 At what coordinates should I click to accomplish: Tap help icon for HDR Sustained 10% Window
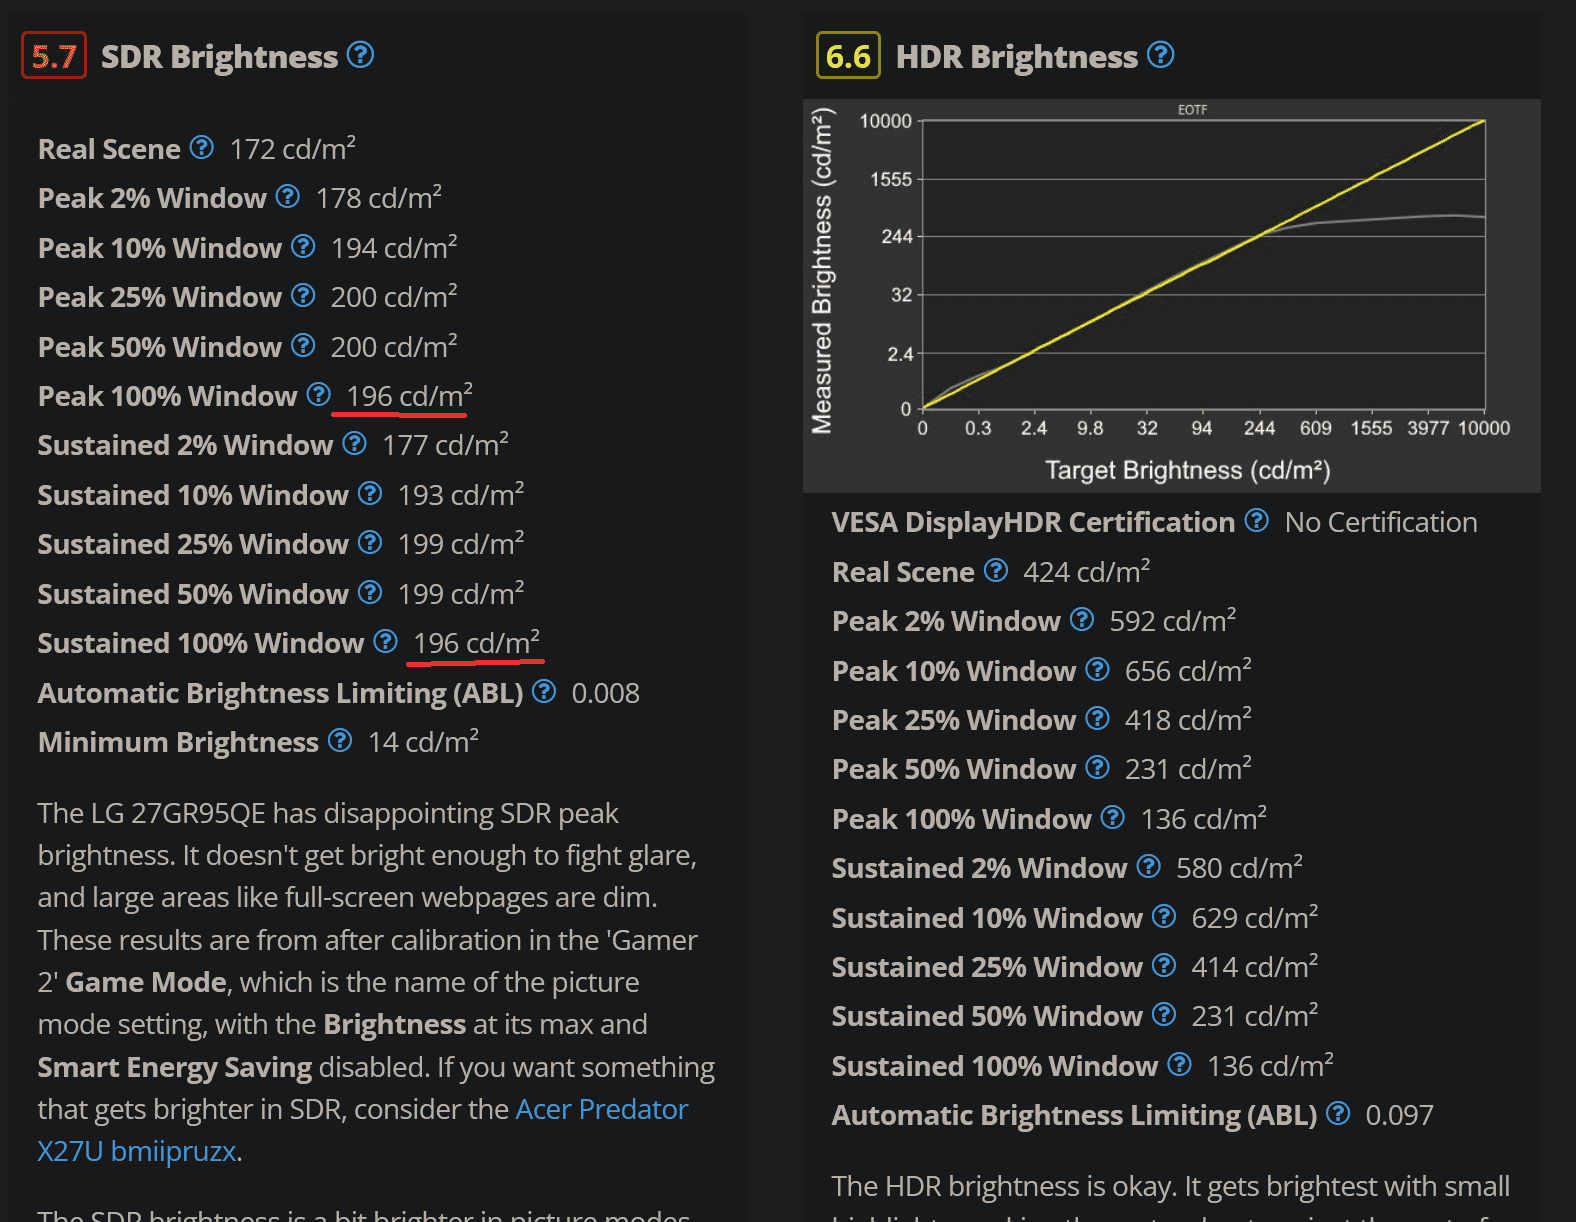pyautogui.click(x=1164, y=917)
